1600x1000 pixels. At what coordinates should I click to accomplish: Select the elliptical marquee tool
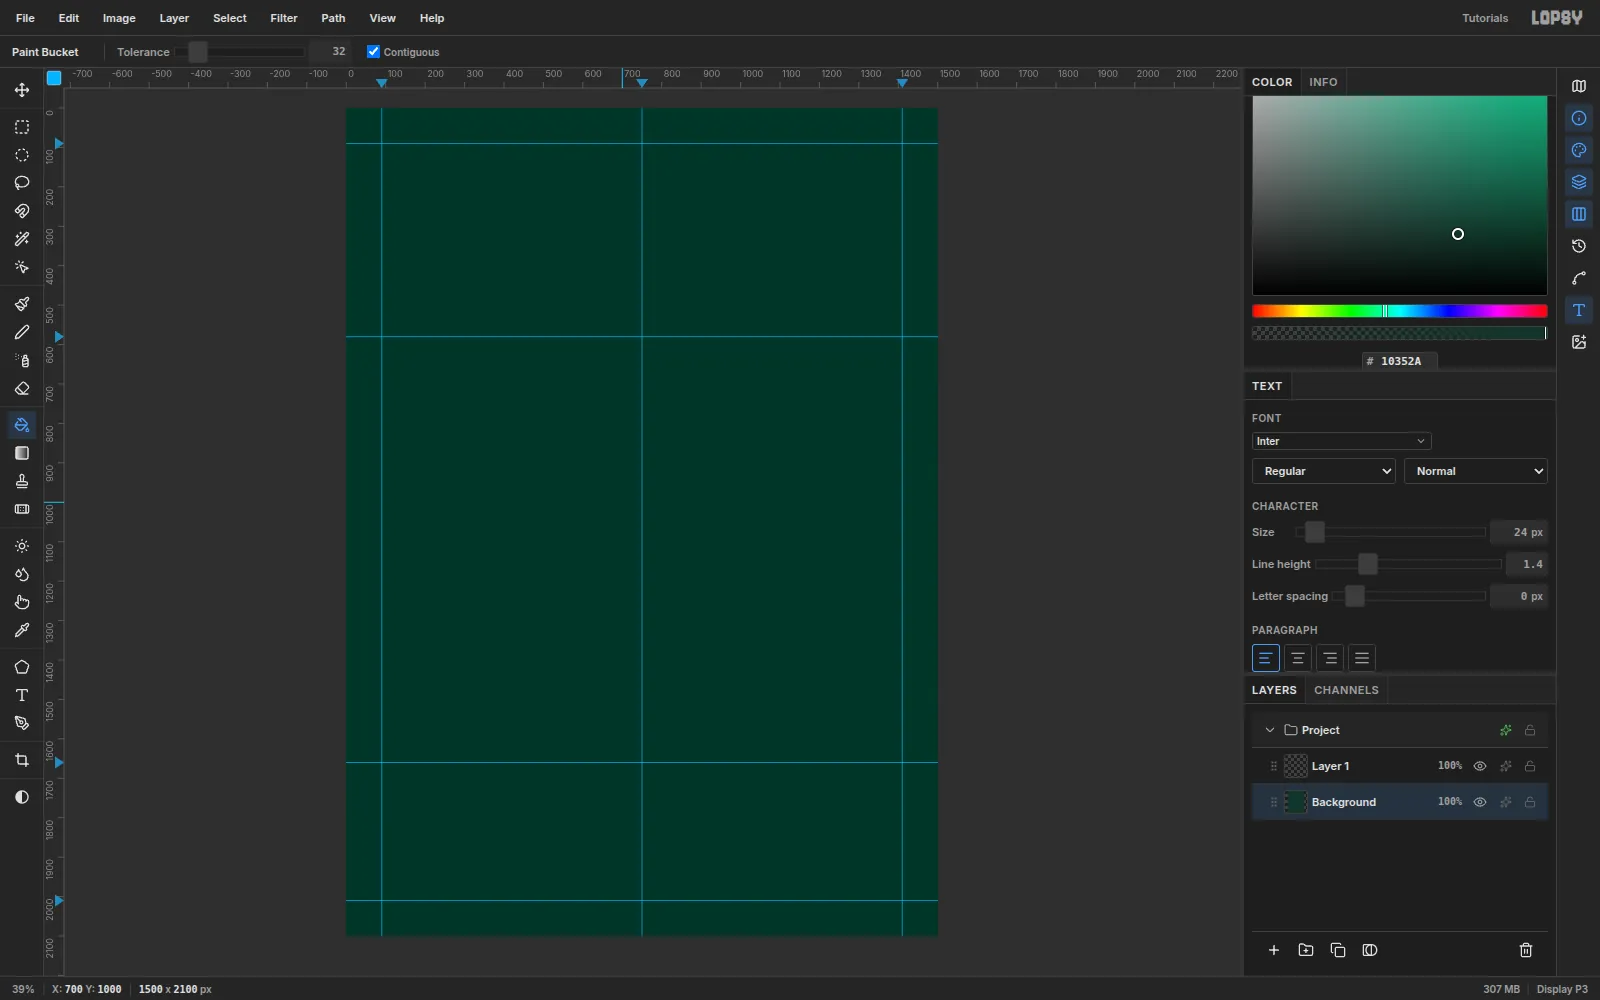click(x=21, y=155)
